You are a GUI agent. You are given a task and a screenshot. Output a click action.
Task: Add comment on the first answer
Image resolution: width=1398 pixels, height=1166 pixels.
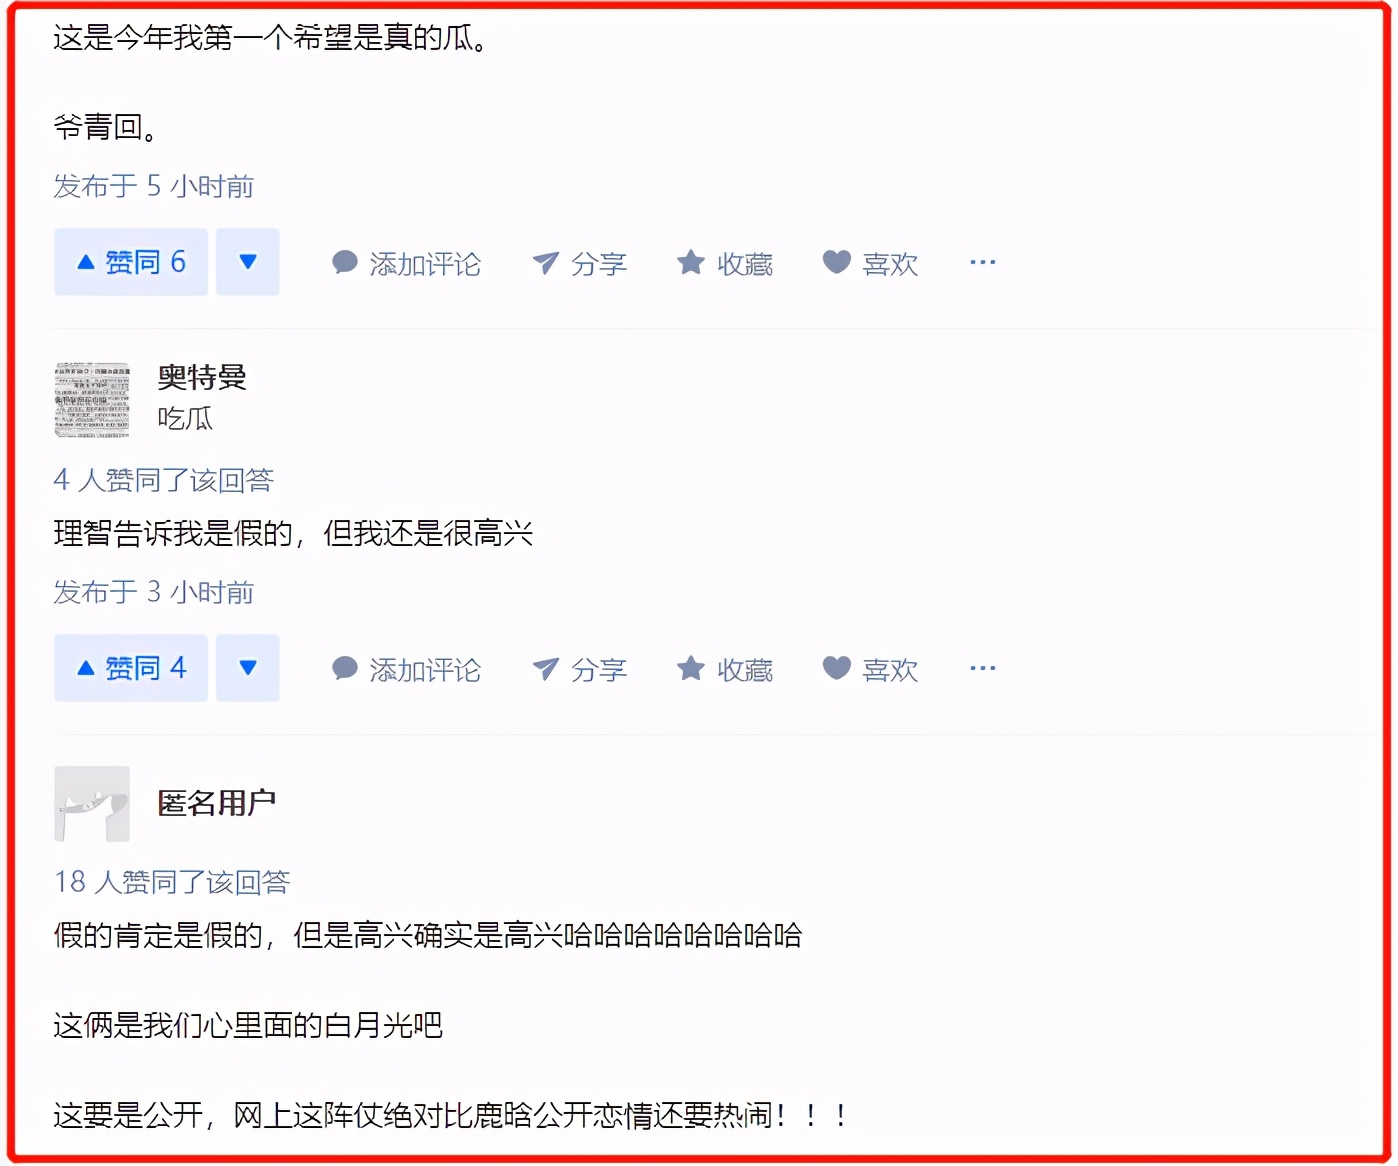406,263
